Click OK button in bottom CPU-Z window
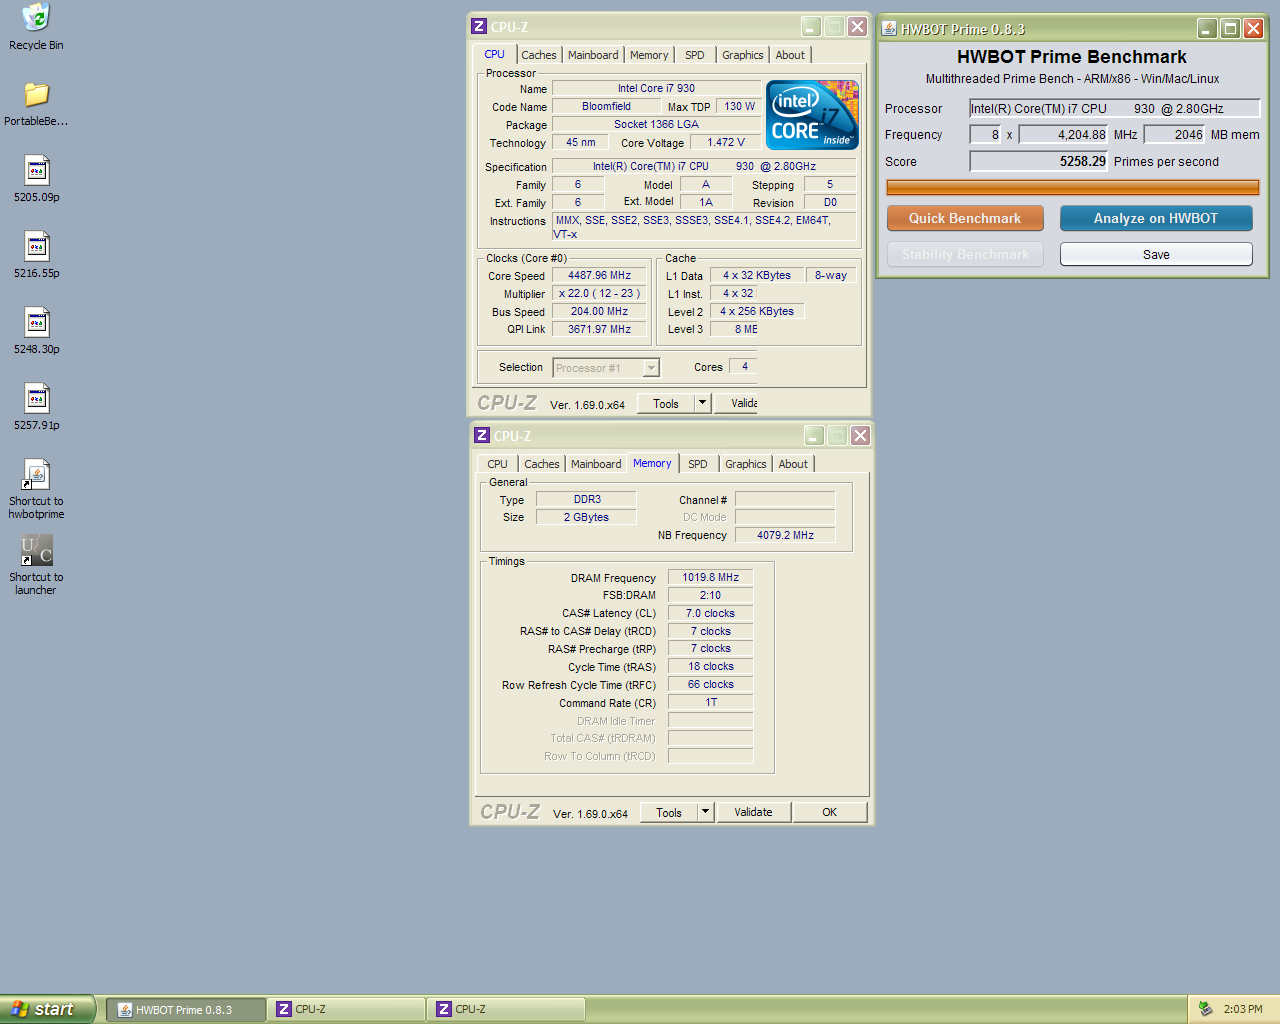 pyautogui.click(x=830, y=812)
